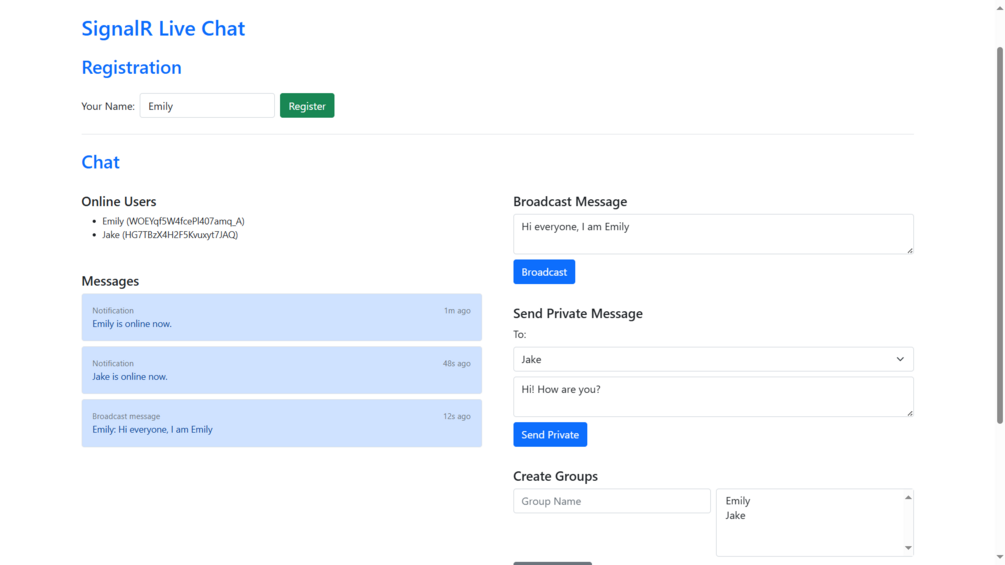
Task: Click the Create Groups heading
Action: click(x=555, y=476)
